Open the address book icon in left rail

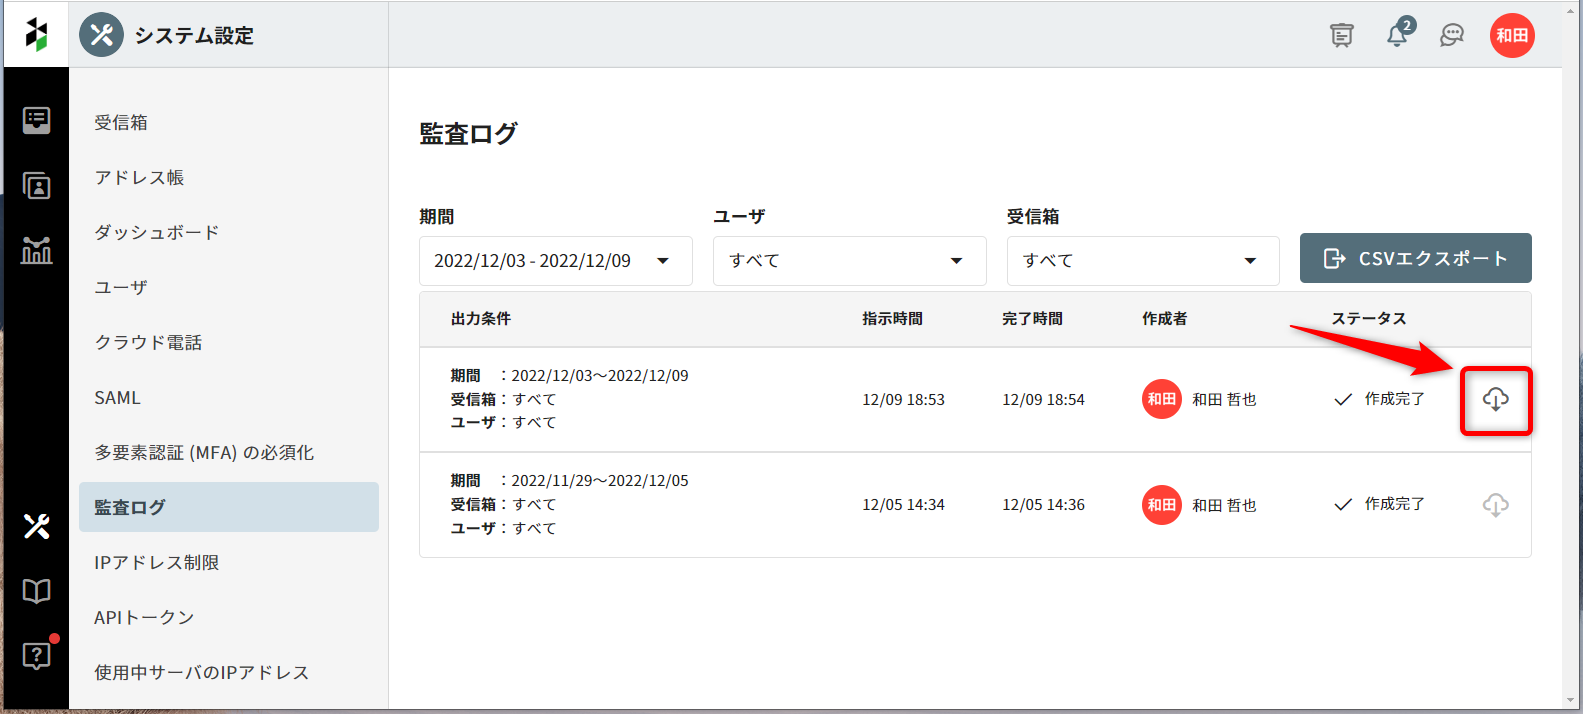point(36,186)
